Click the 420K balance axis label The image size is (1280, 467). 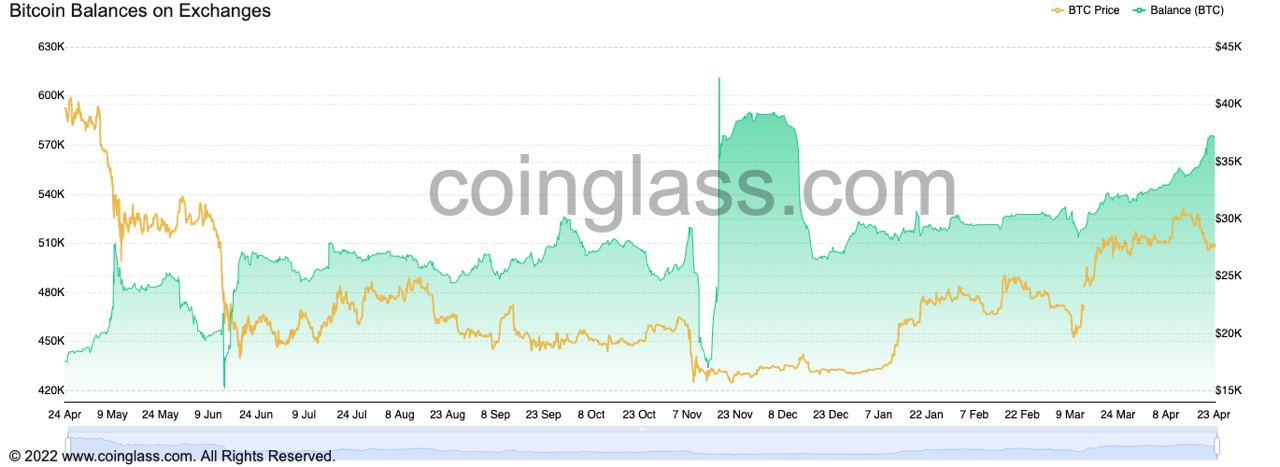click(51, 390)
